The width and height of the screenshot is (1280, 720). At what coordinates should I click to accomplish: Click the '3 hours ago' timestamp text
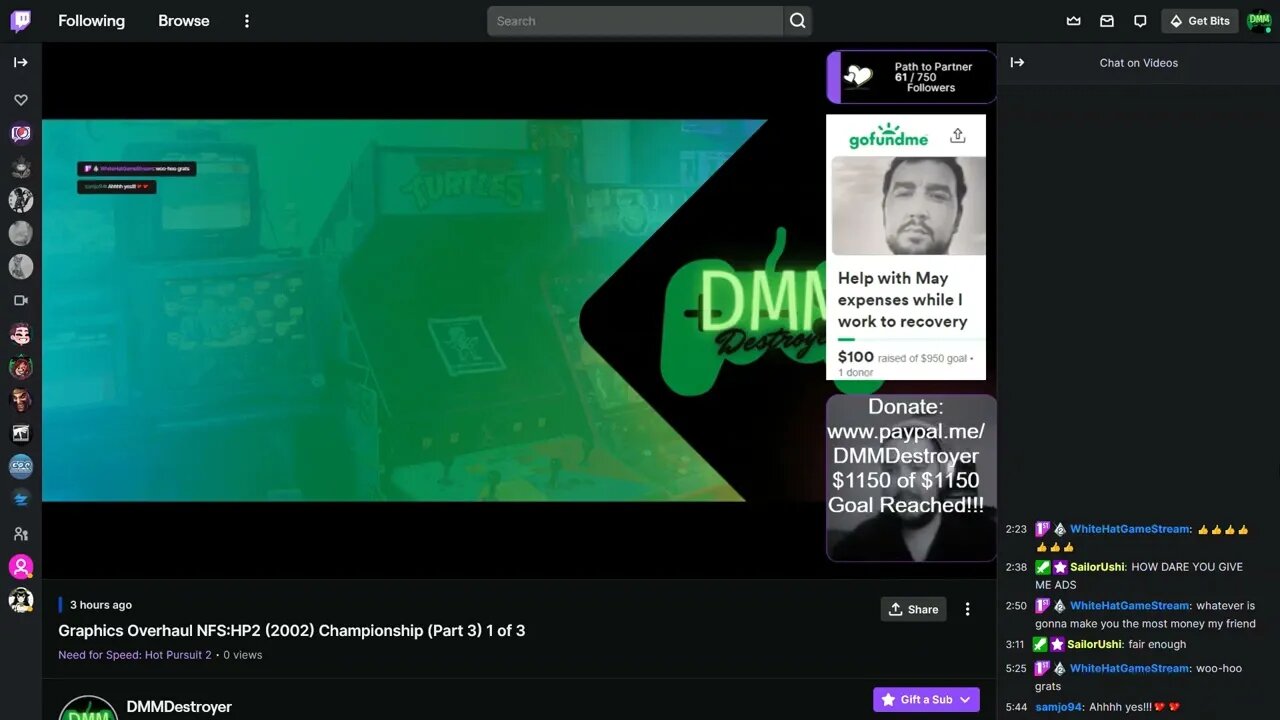(x=101, y=605)
